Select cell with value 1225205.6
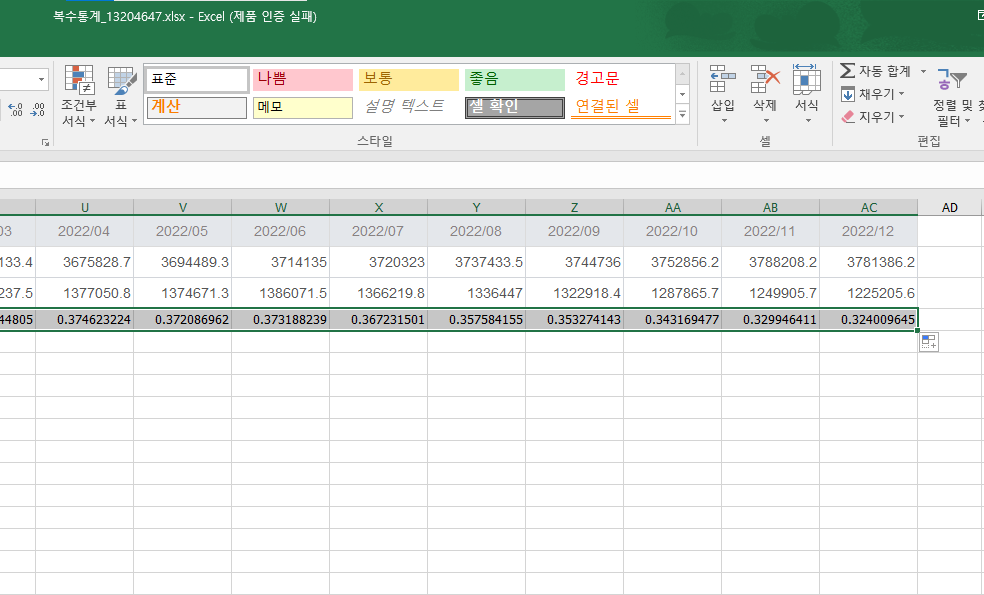 [x=869, y=292]
